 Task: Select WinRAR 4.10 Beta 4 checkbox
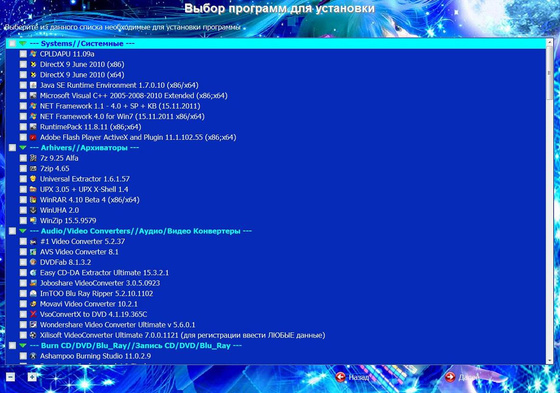[x=23, y=200]
